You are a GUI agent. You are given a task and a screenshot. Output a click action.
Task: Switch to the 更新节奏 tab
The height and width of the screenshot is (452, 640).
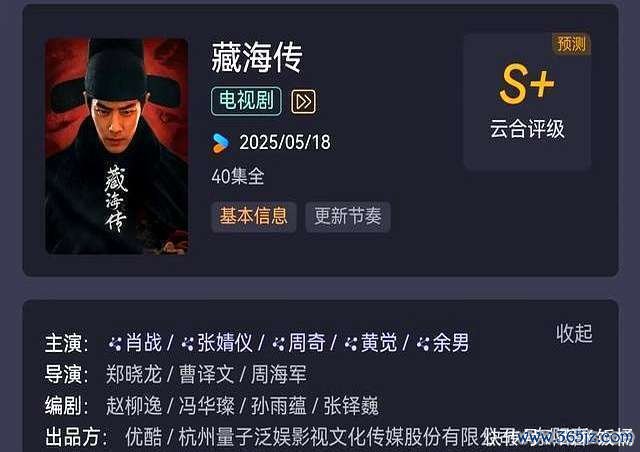point(348,216)
